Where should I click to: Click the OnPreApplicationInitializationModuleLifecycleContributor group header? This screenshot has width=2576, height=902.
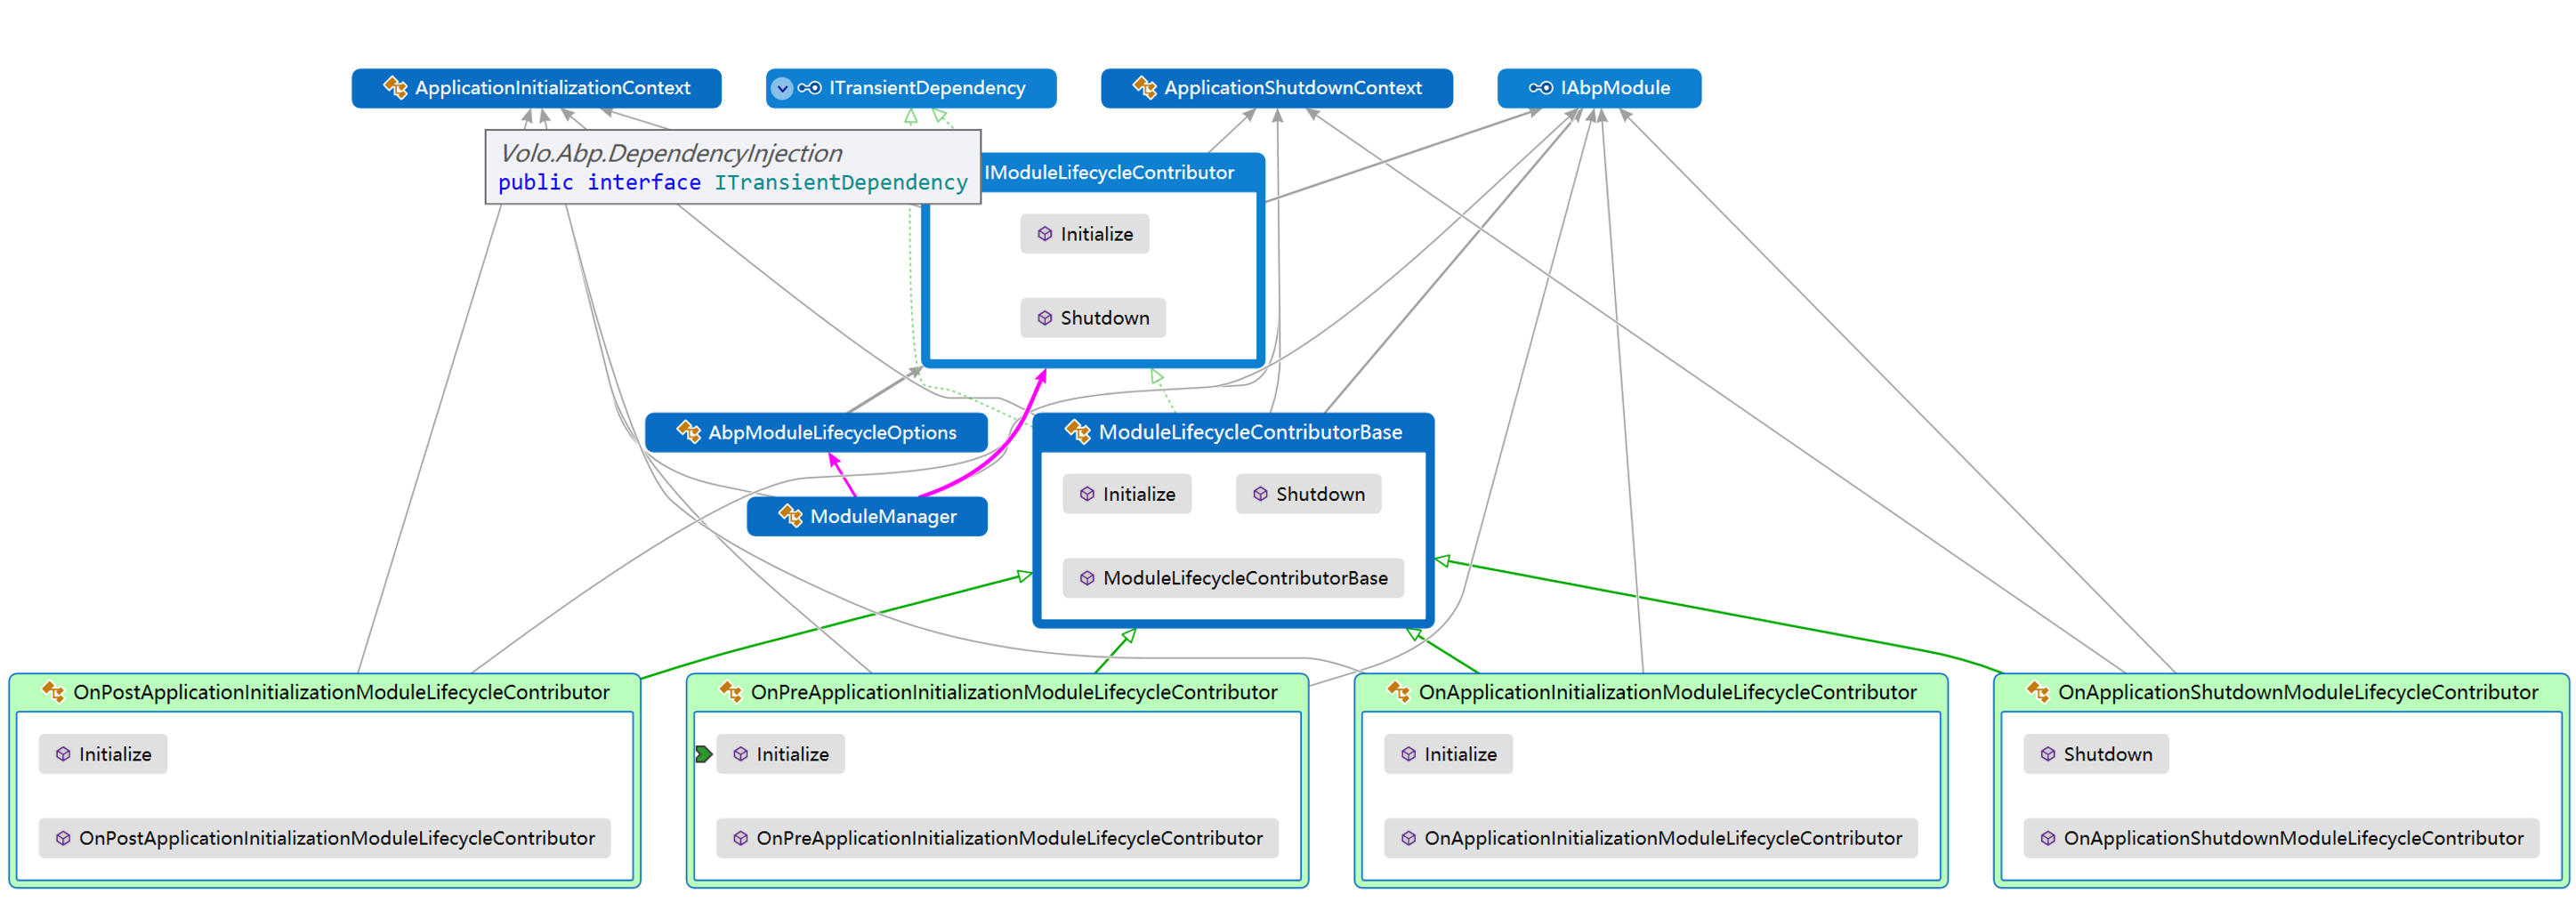click(x=1012, y=692)
